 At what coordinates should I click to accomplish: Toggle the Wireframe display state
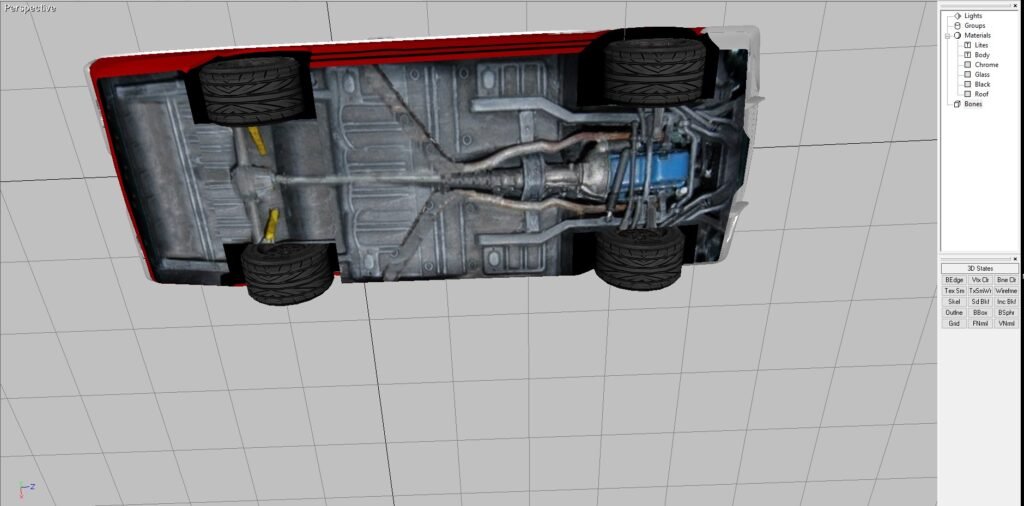[1006, 291]
